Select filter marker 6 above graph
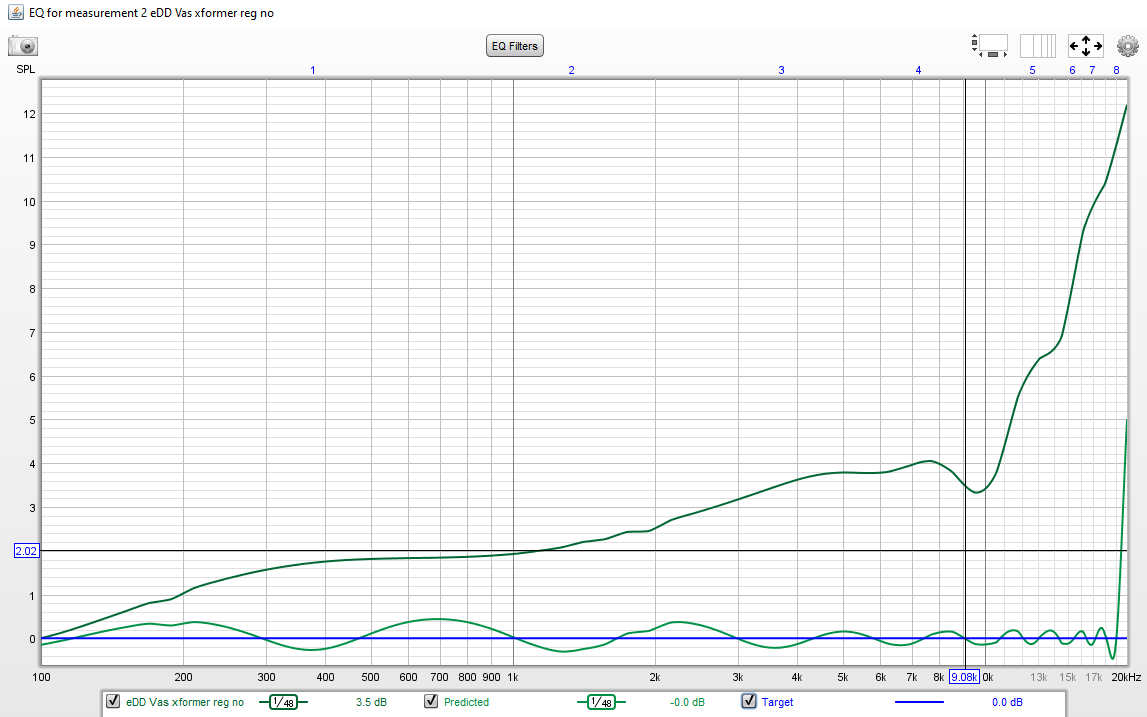 [x=1072, y=70]
